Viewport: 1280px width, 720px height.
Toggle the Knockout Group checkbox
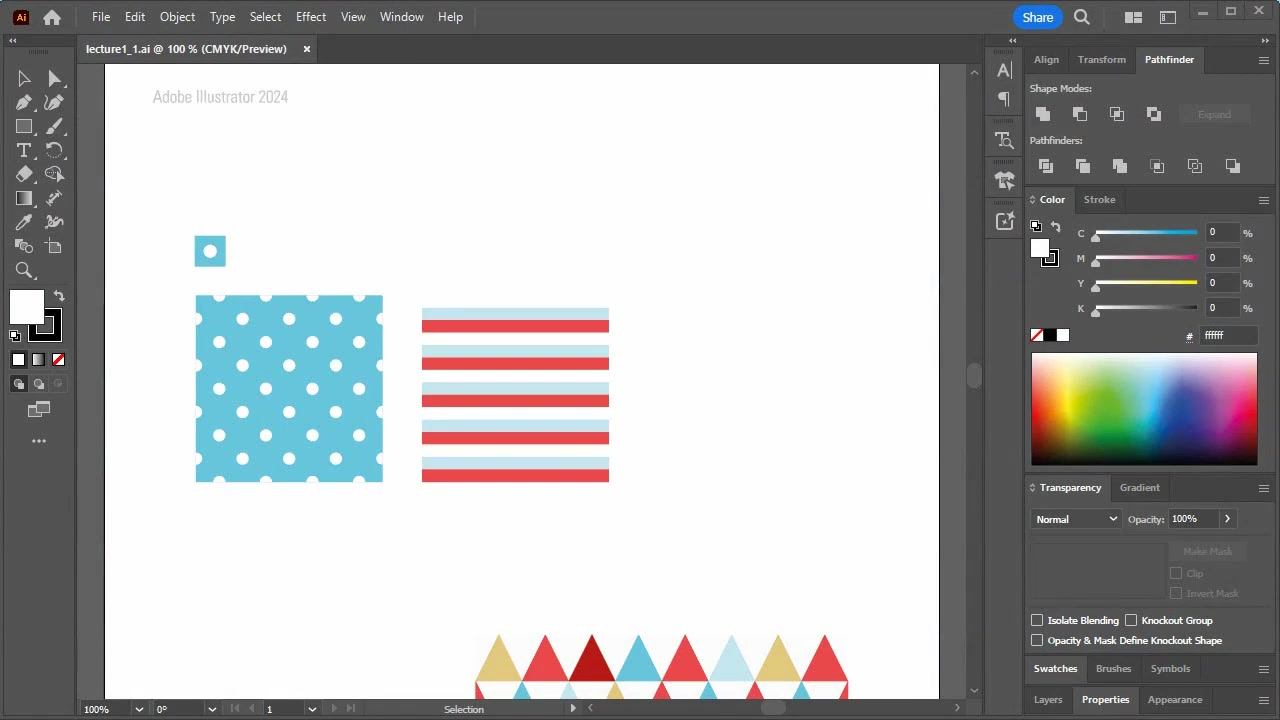coord(1131,620)
